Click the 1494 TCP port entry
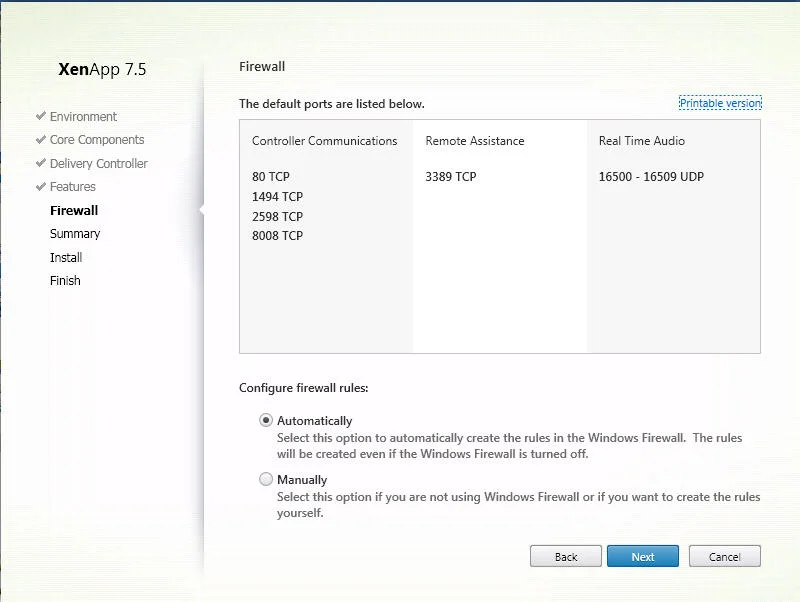Viewport: 800px width, 602px height. (x=277, y=196)
